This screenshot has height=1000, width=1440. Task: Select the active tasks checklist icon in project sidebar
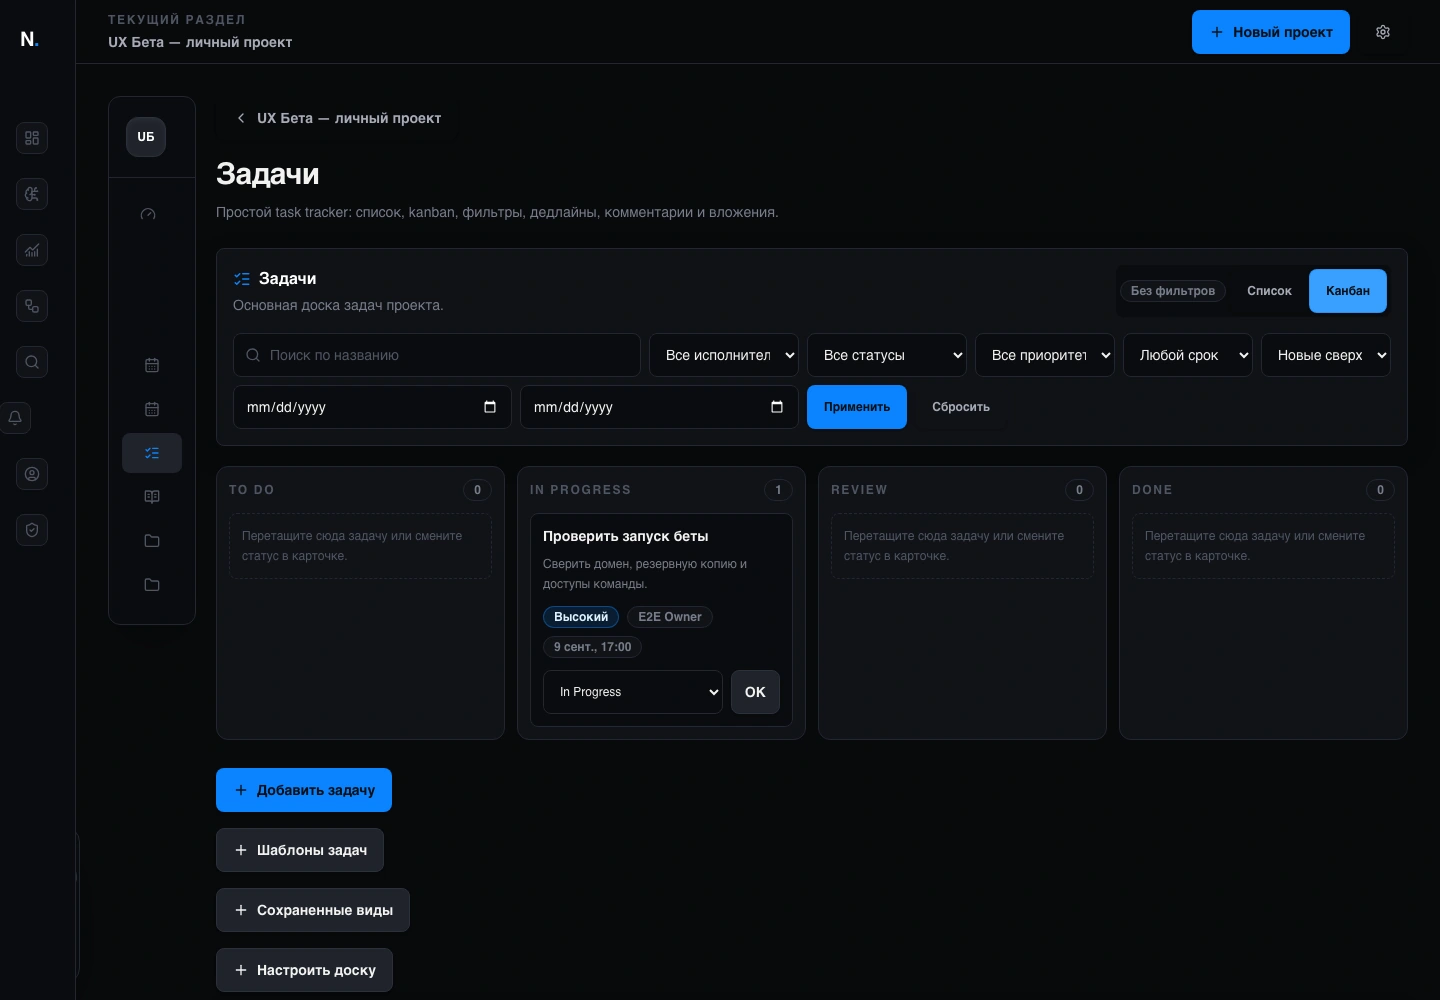[152, 453]
